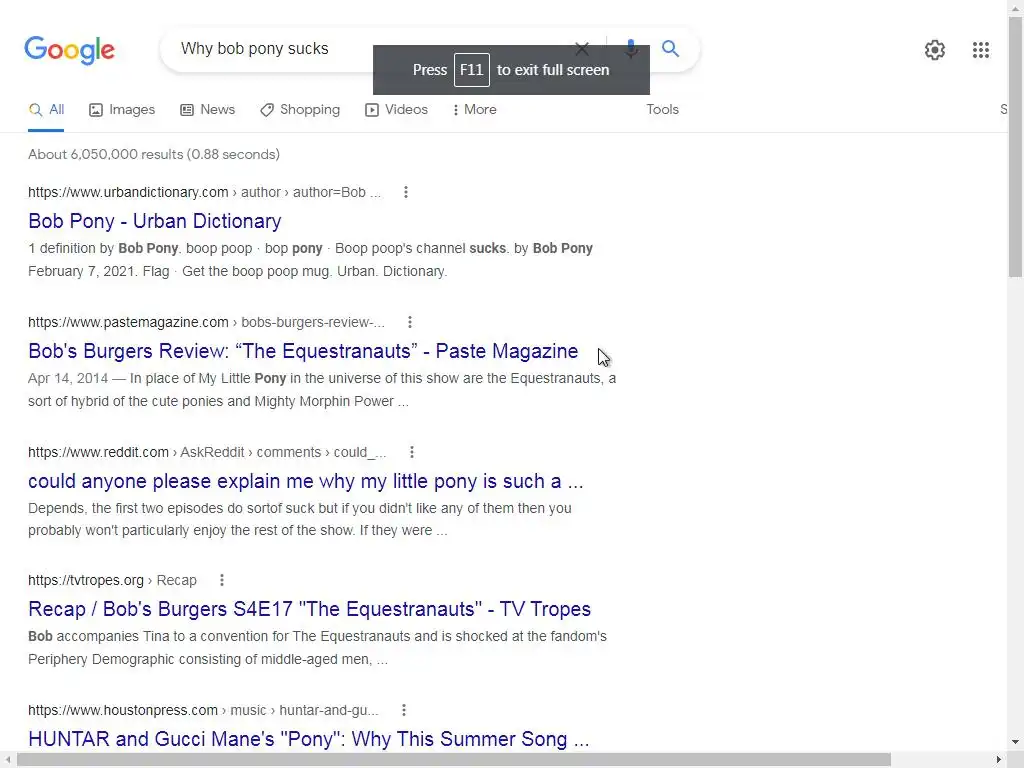Open the 'could anyone please explain' Reddit link
The height and width of the screenshot is (768, 1024).
click(x=306, y=481)
